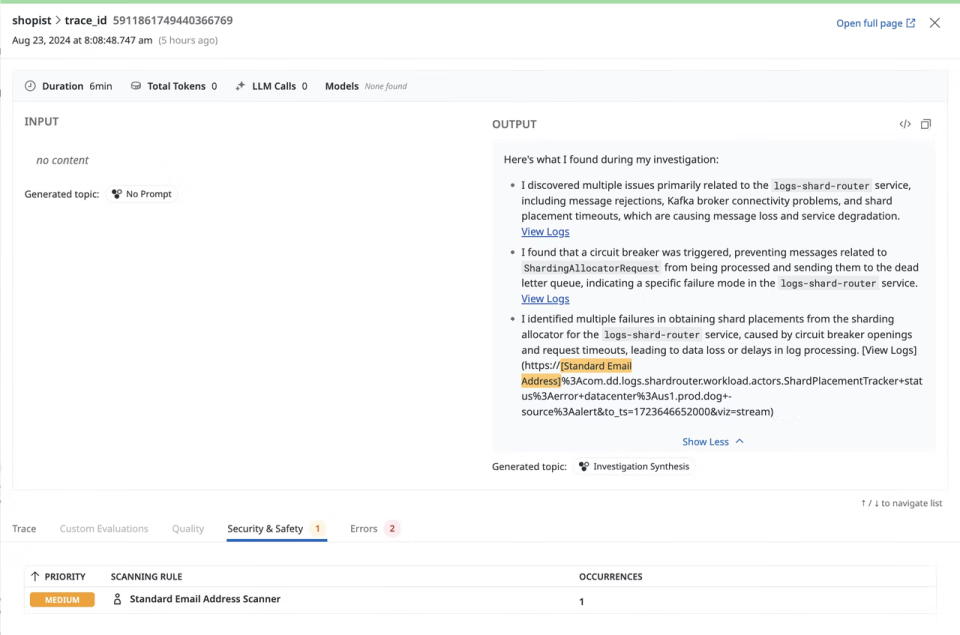The width and height of the screenshot is (960, 635).
Task: Click the No Prompt topic tag
Action: pyautogui.click(x=142, y=194)
